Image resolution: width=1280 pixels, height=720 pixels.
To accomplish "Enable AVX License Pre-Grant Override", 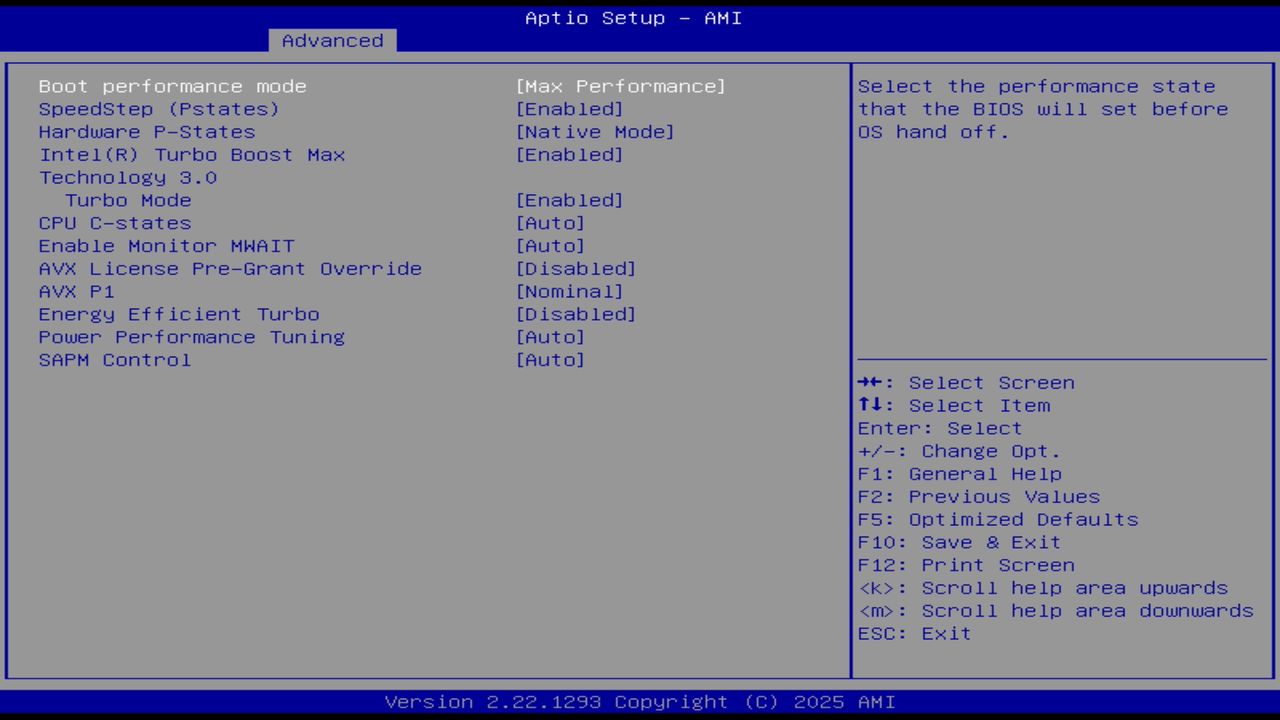I will [577, 268].
